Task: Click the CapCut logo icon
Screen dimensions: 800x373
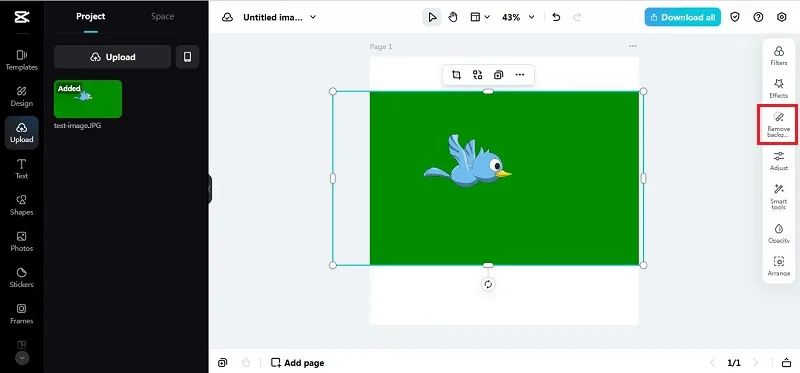Action: (21, 17)
